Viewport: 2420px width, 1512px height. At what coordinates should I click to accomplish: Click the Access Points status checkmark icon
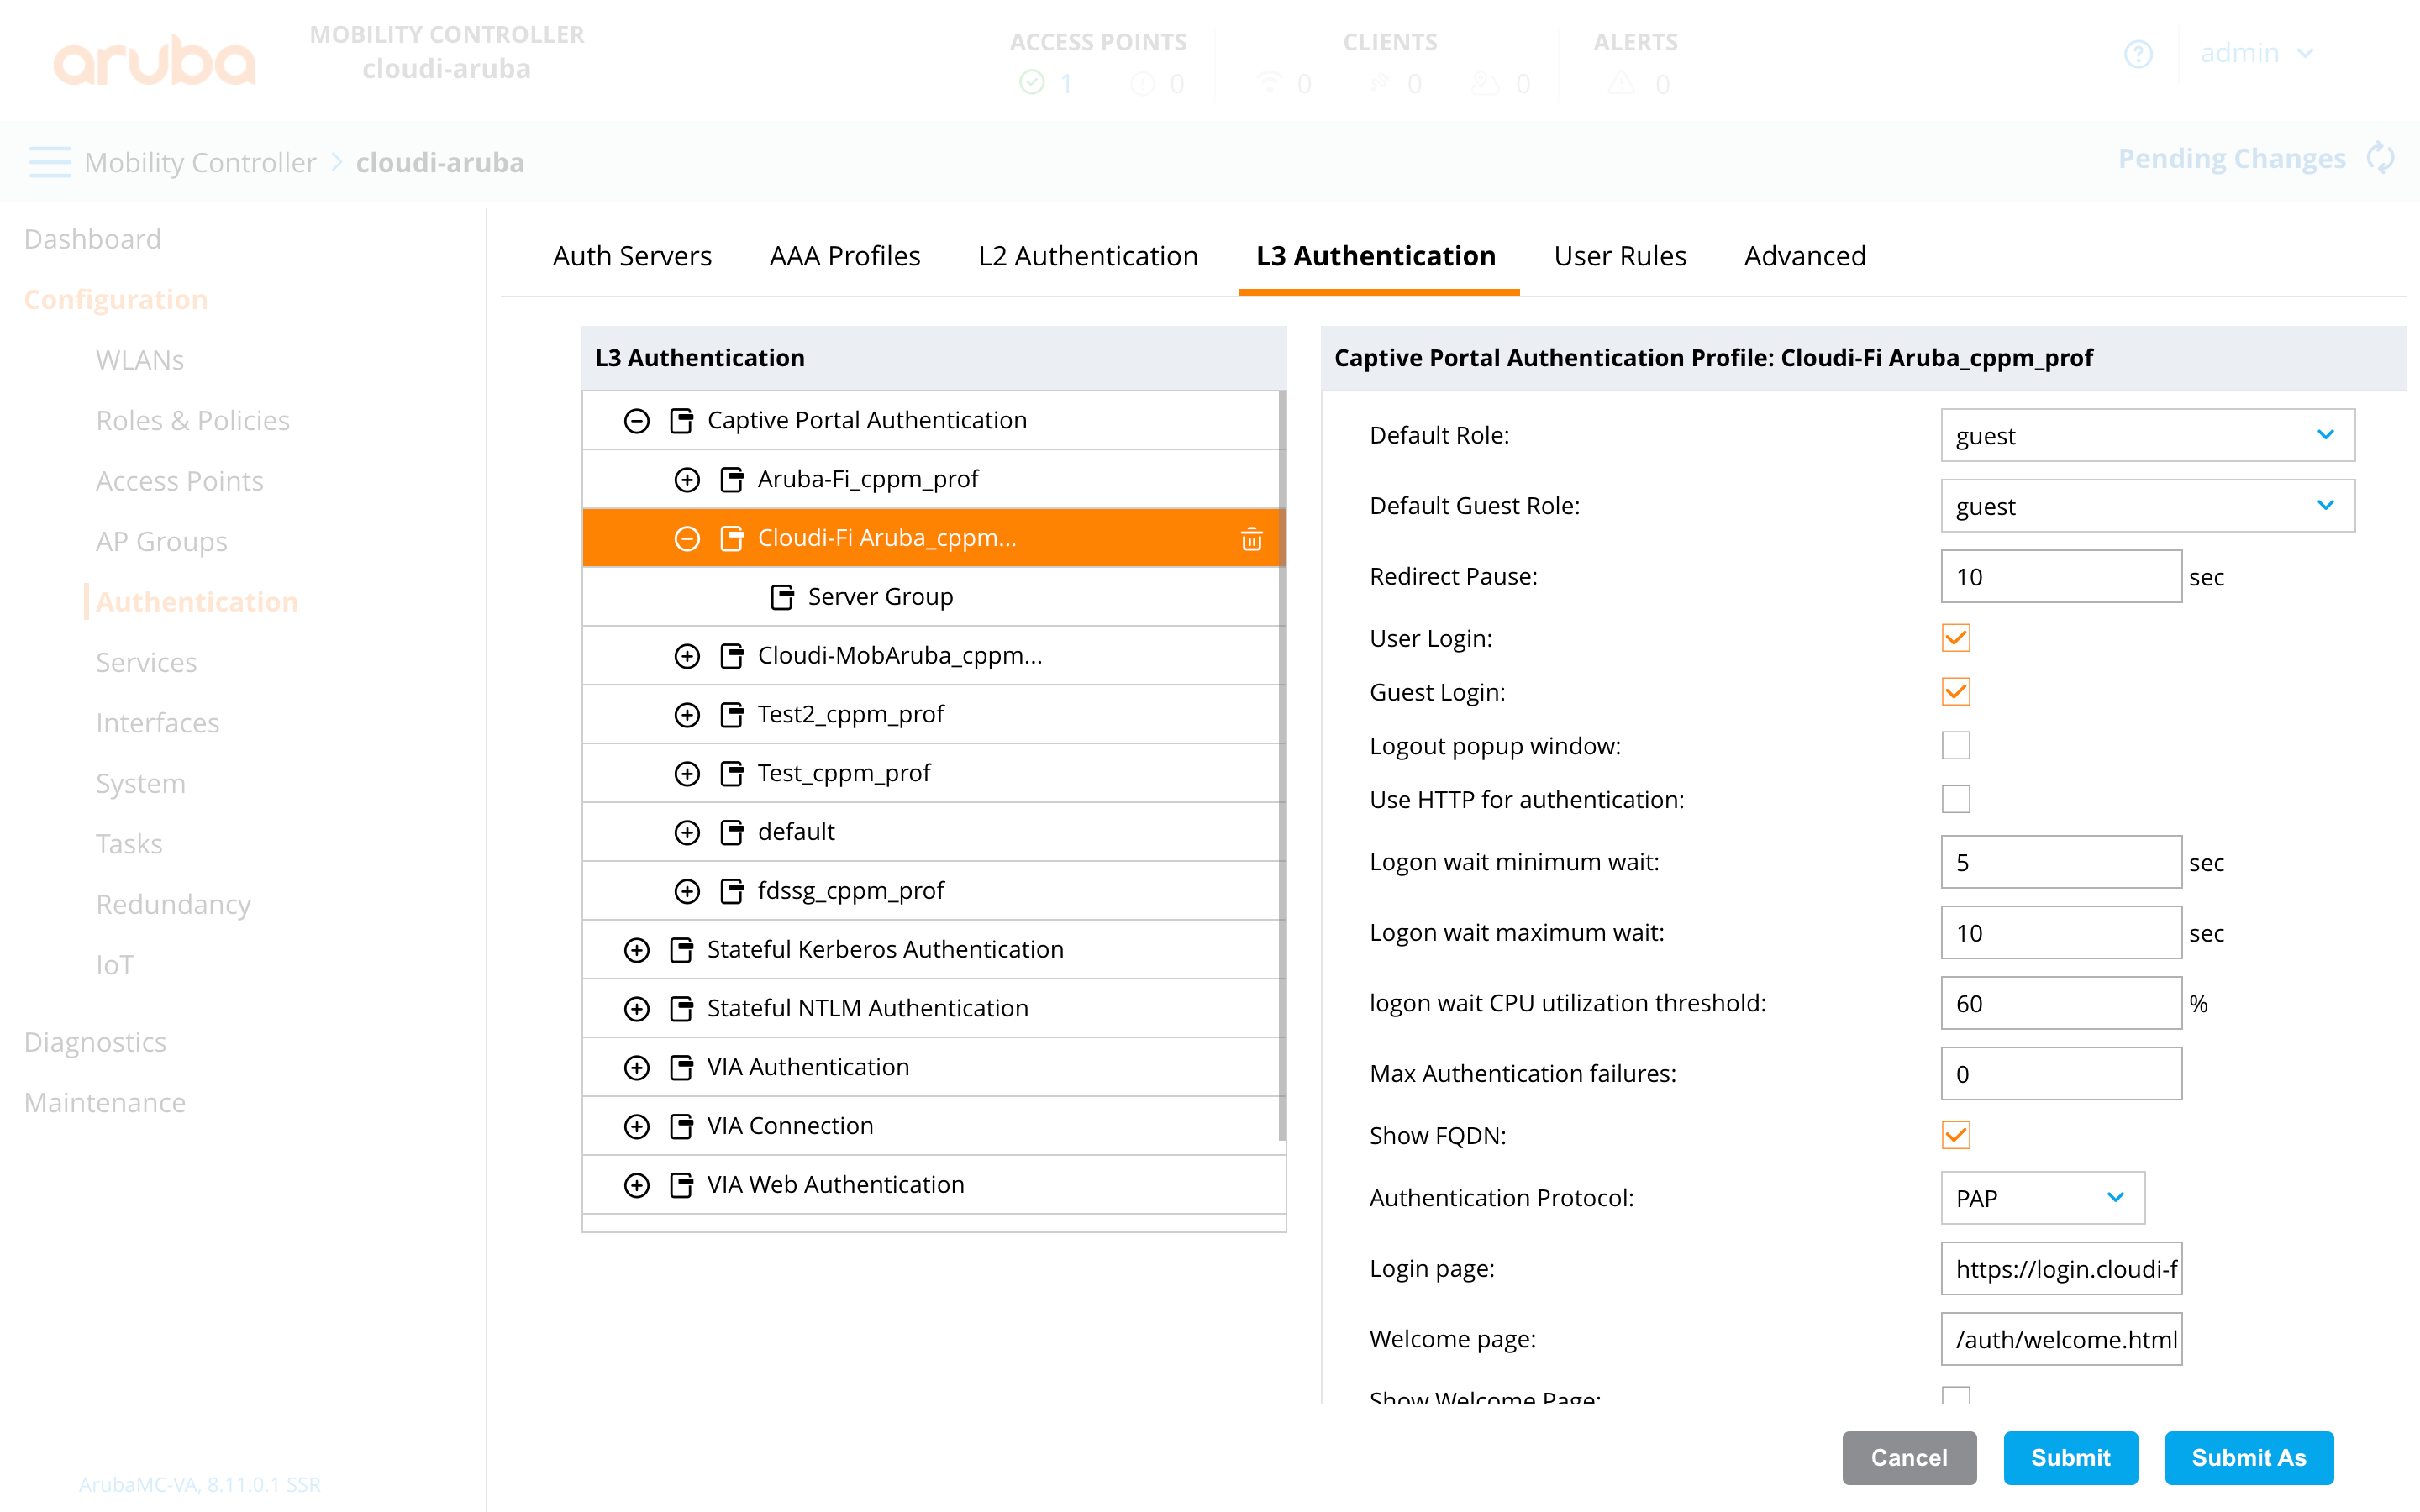point(1031,83)
